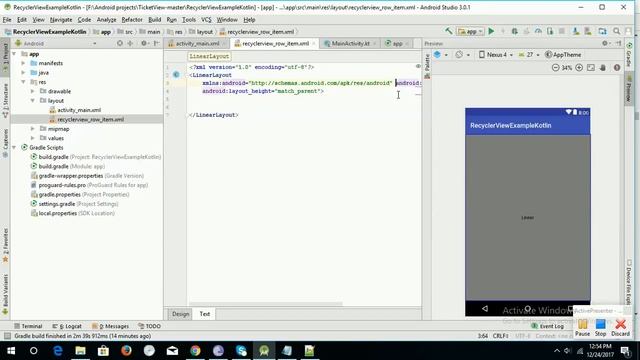Click the Search Everywhere magnifier icon

tap(616, 31)
